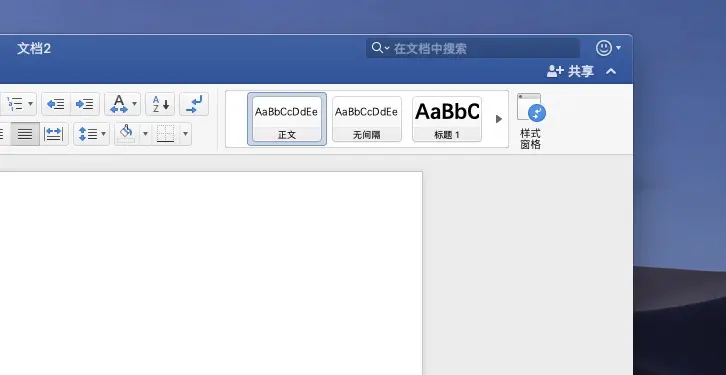Open the search options magnifier dropdown
This screenshot has height=375, width=726.
pos(381,48)
